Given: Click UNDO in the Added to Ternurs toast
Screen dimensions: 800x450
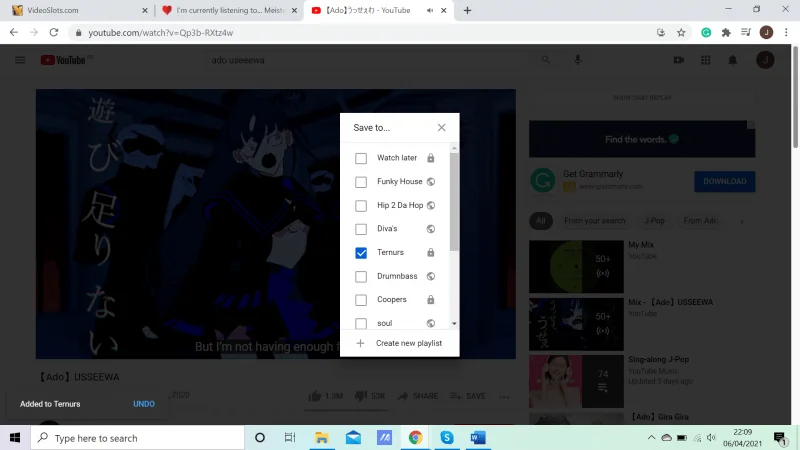Looking at the screenshot, I should (x=144, y=404).
